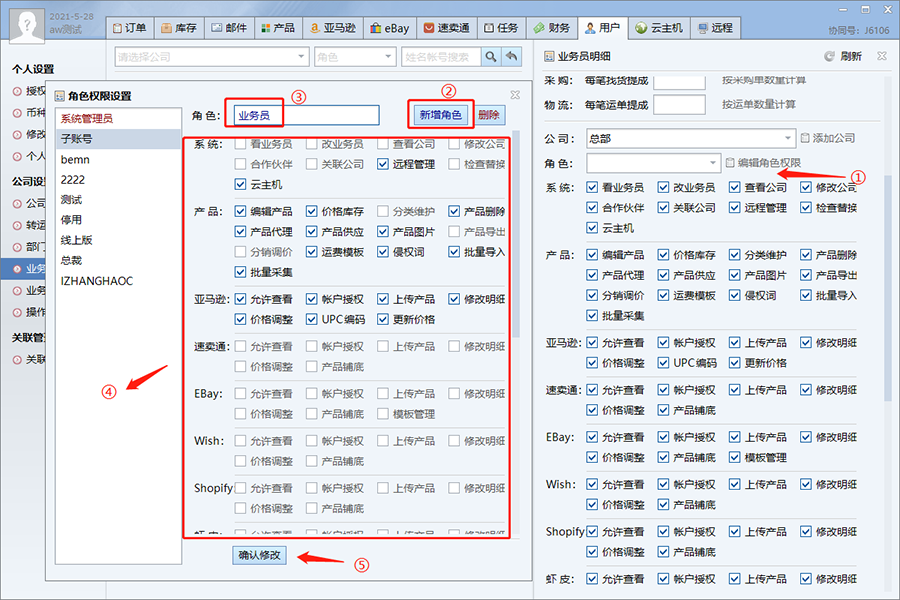This screenshot has width=900, height=600.
Task: Open 订单 from its clipboard icon
Action: (117, 28)
